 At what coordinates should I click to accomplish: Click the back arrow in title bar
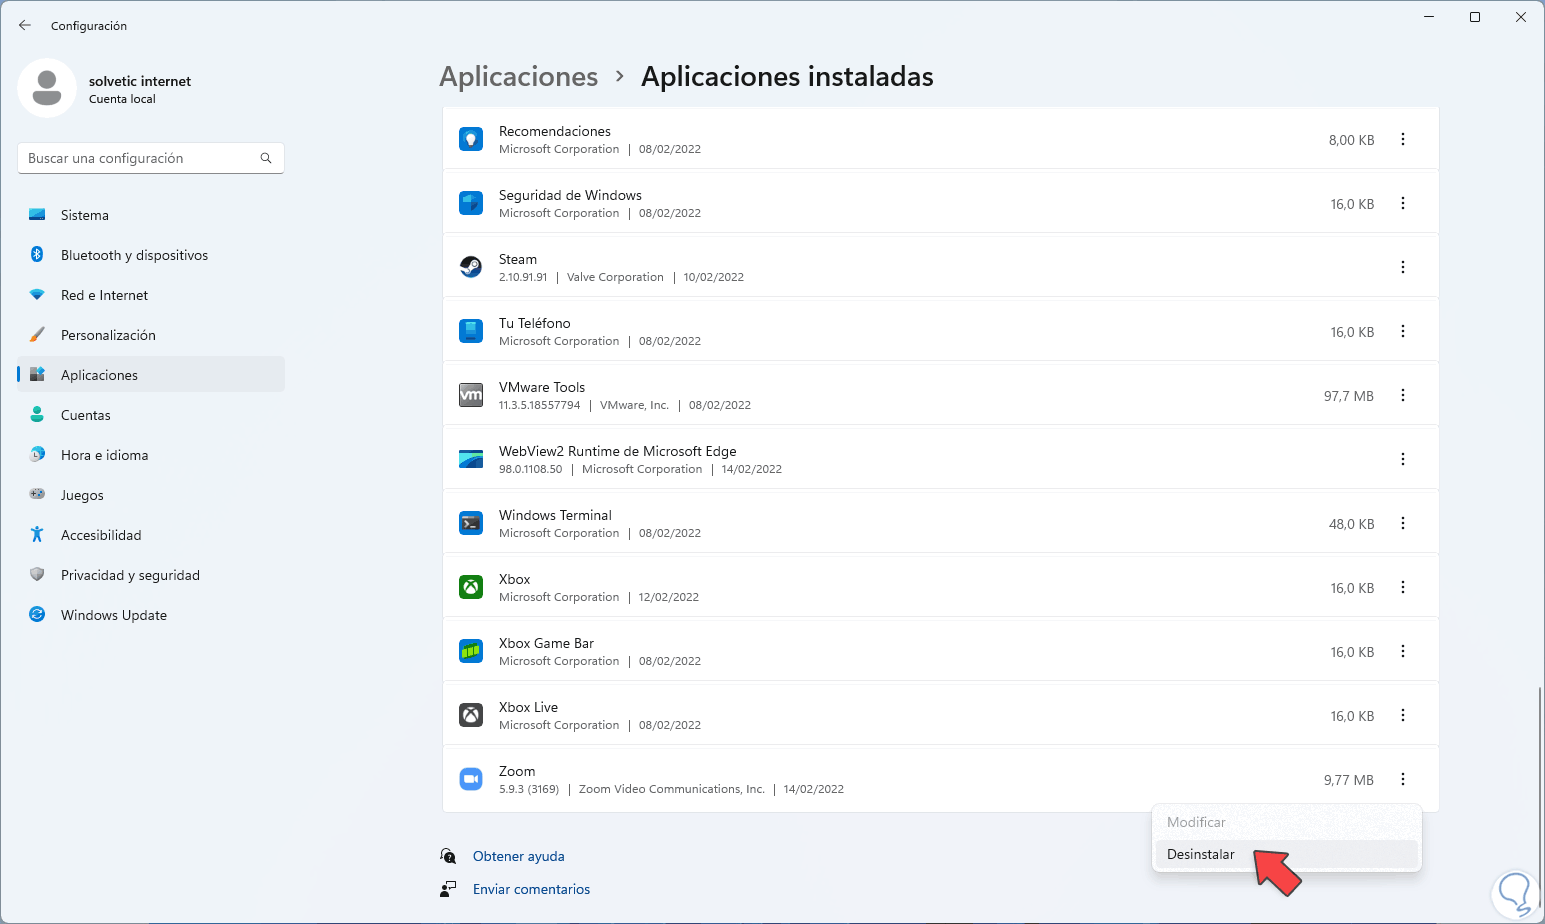point(25,25)
